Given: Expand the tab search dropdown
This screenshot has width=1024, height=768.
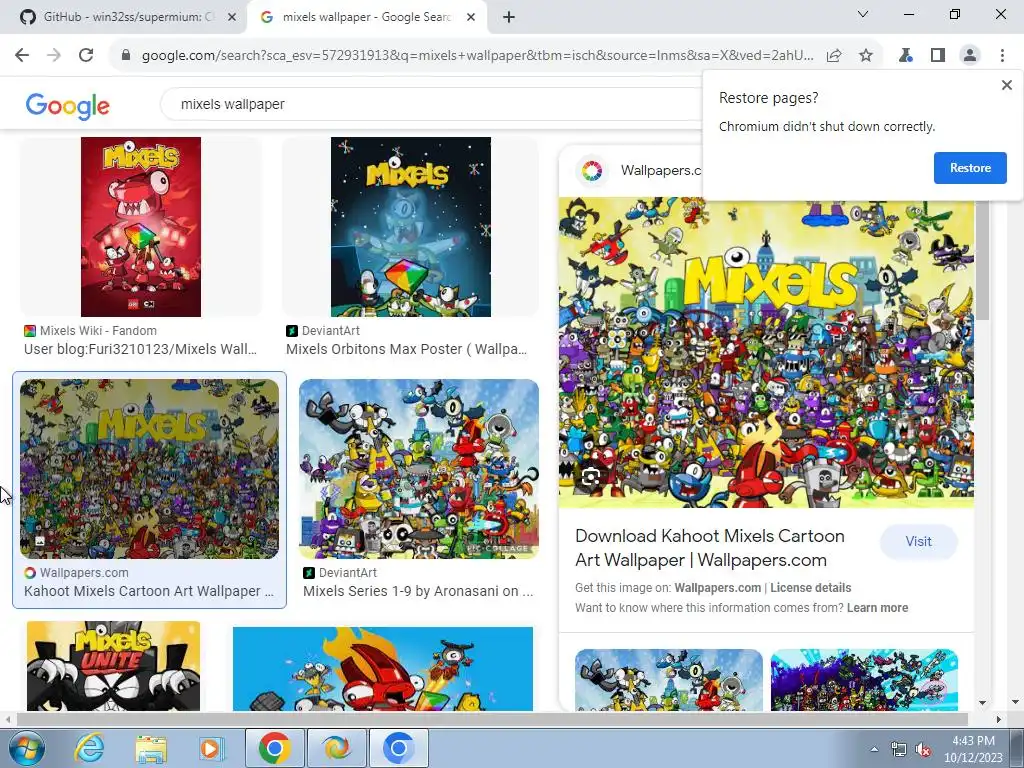Looking at the screenshot, I should click(x=863, y=14).
